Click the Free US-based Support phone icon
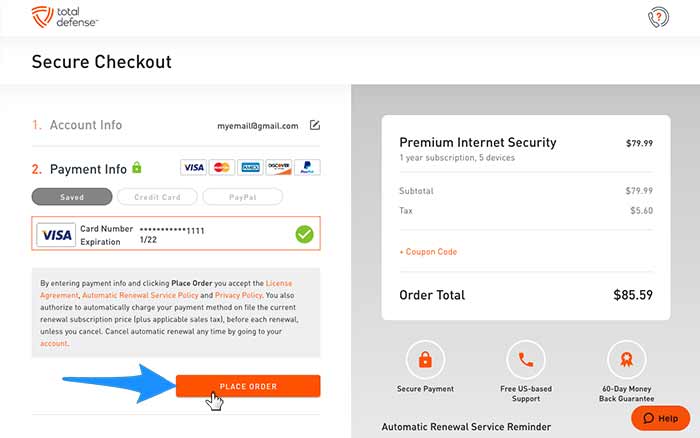The image size is (700, 438). 526,359
